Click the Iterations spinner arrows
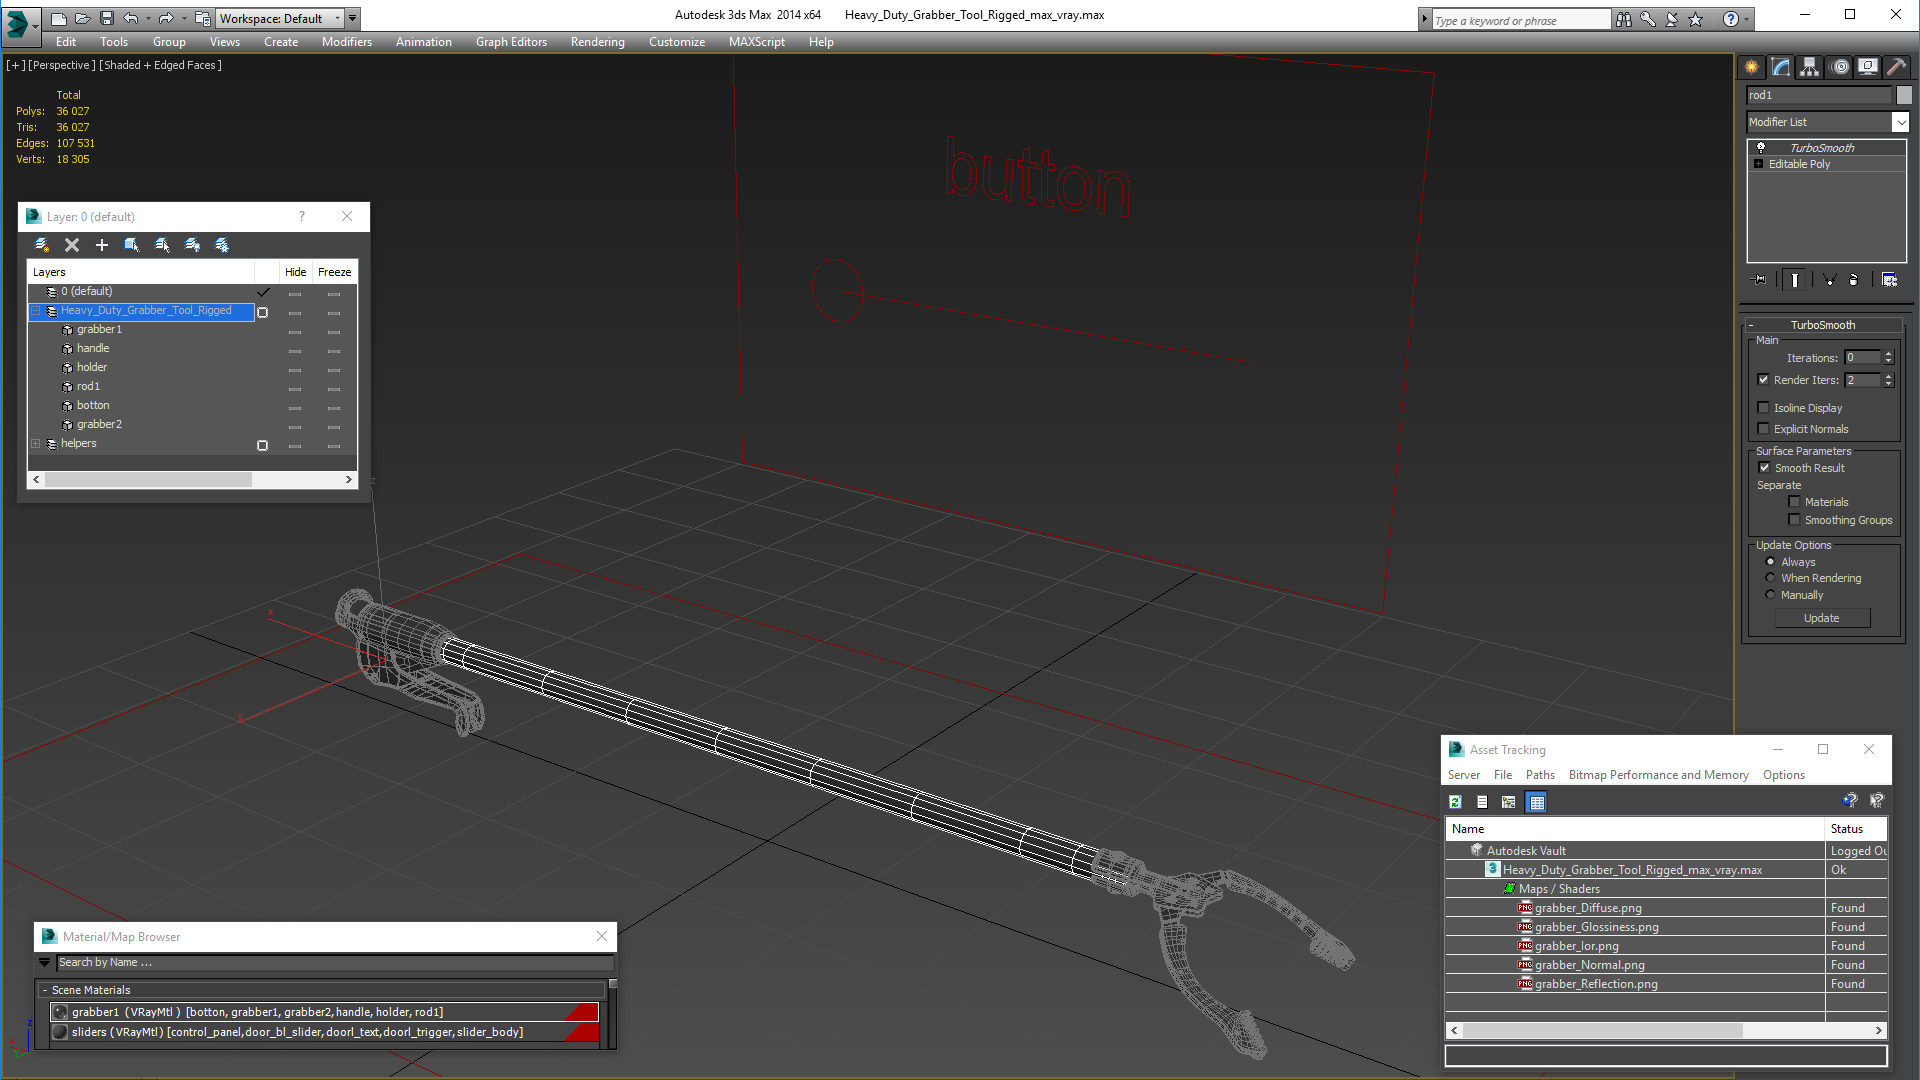1920x1080 pixels. click(x=1888, y=358)
